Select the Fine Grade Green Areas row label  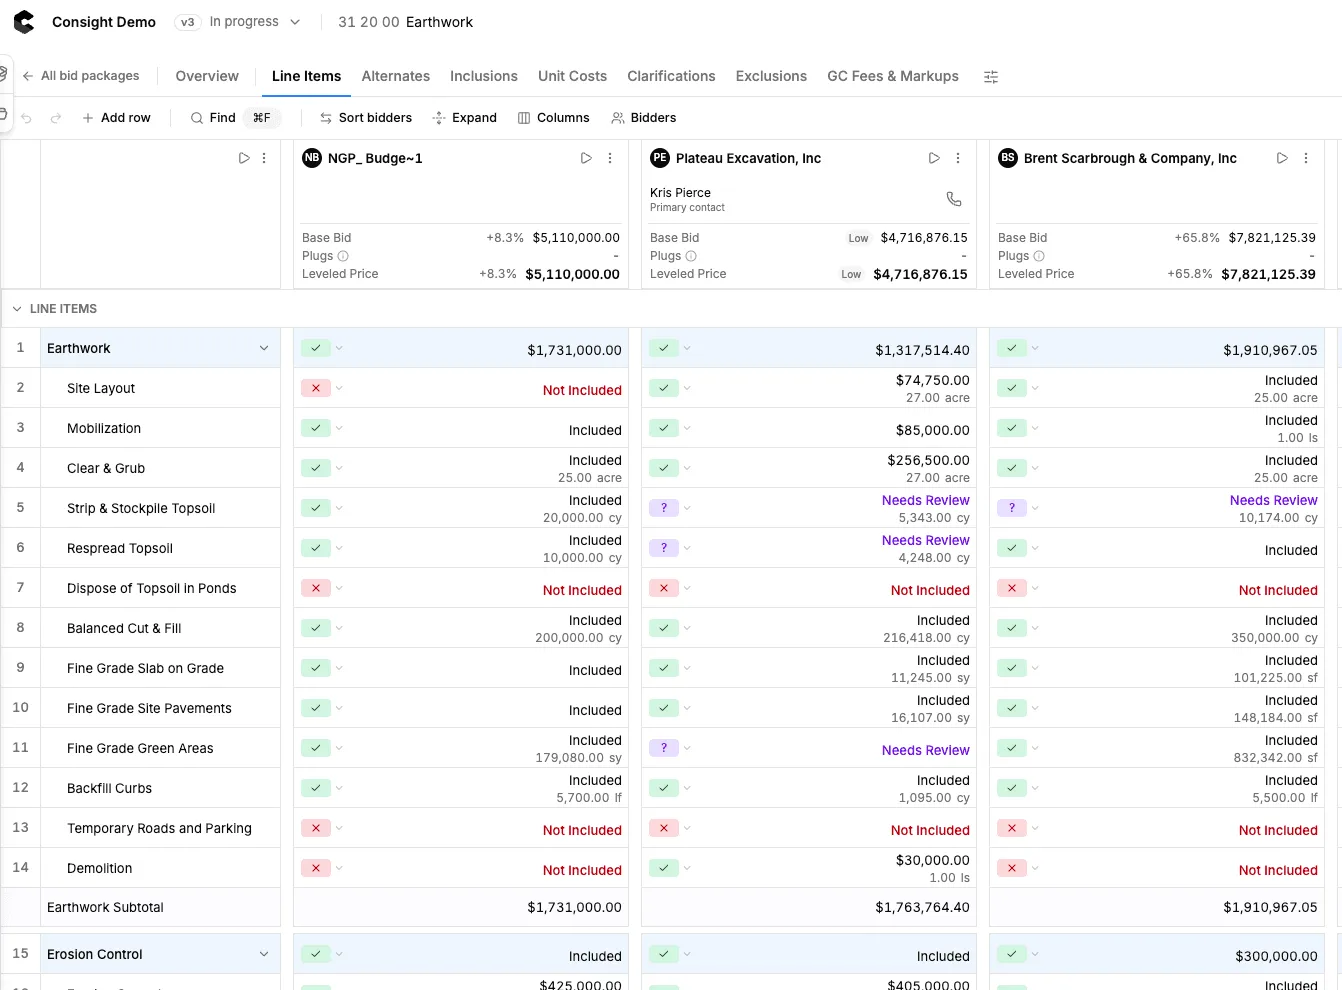(140, 748)
